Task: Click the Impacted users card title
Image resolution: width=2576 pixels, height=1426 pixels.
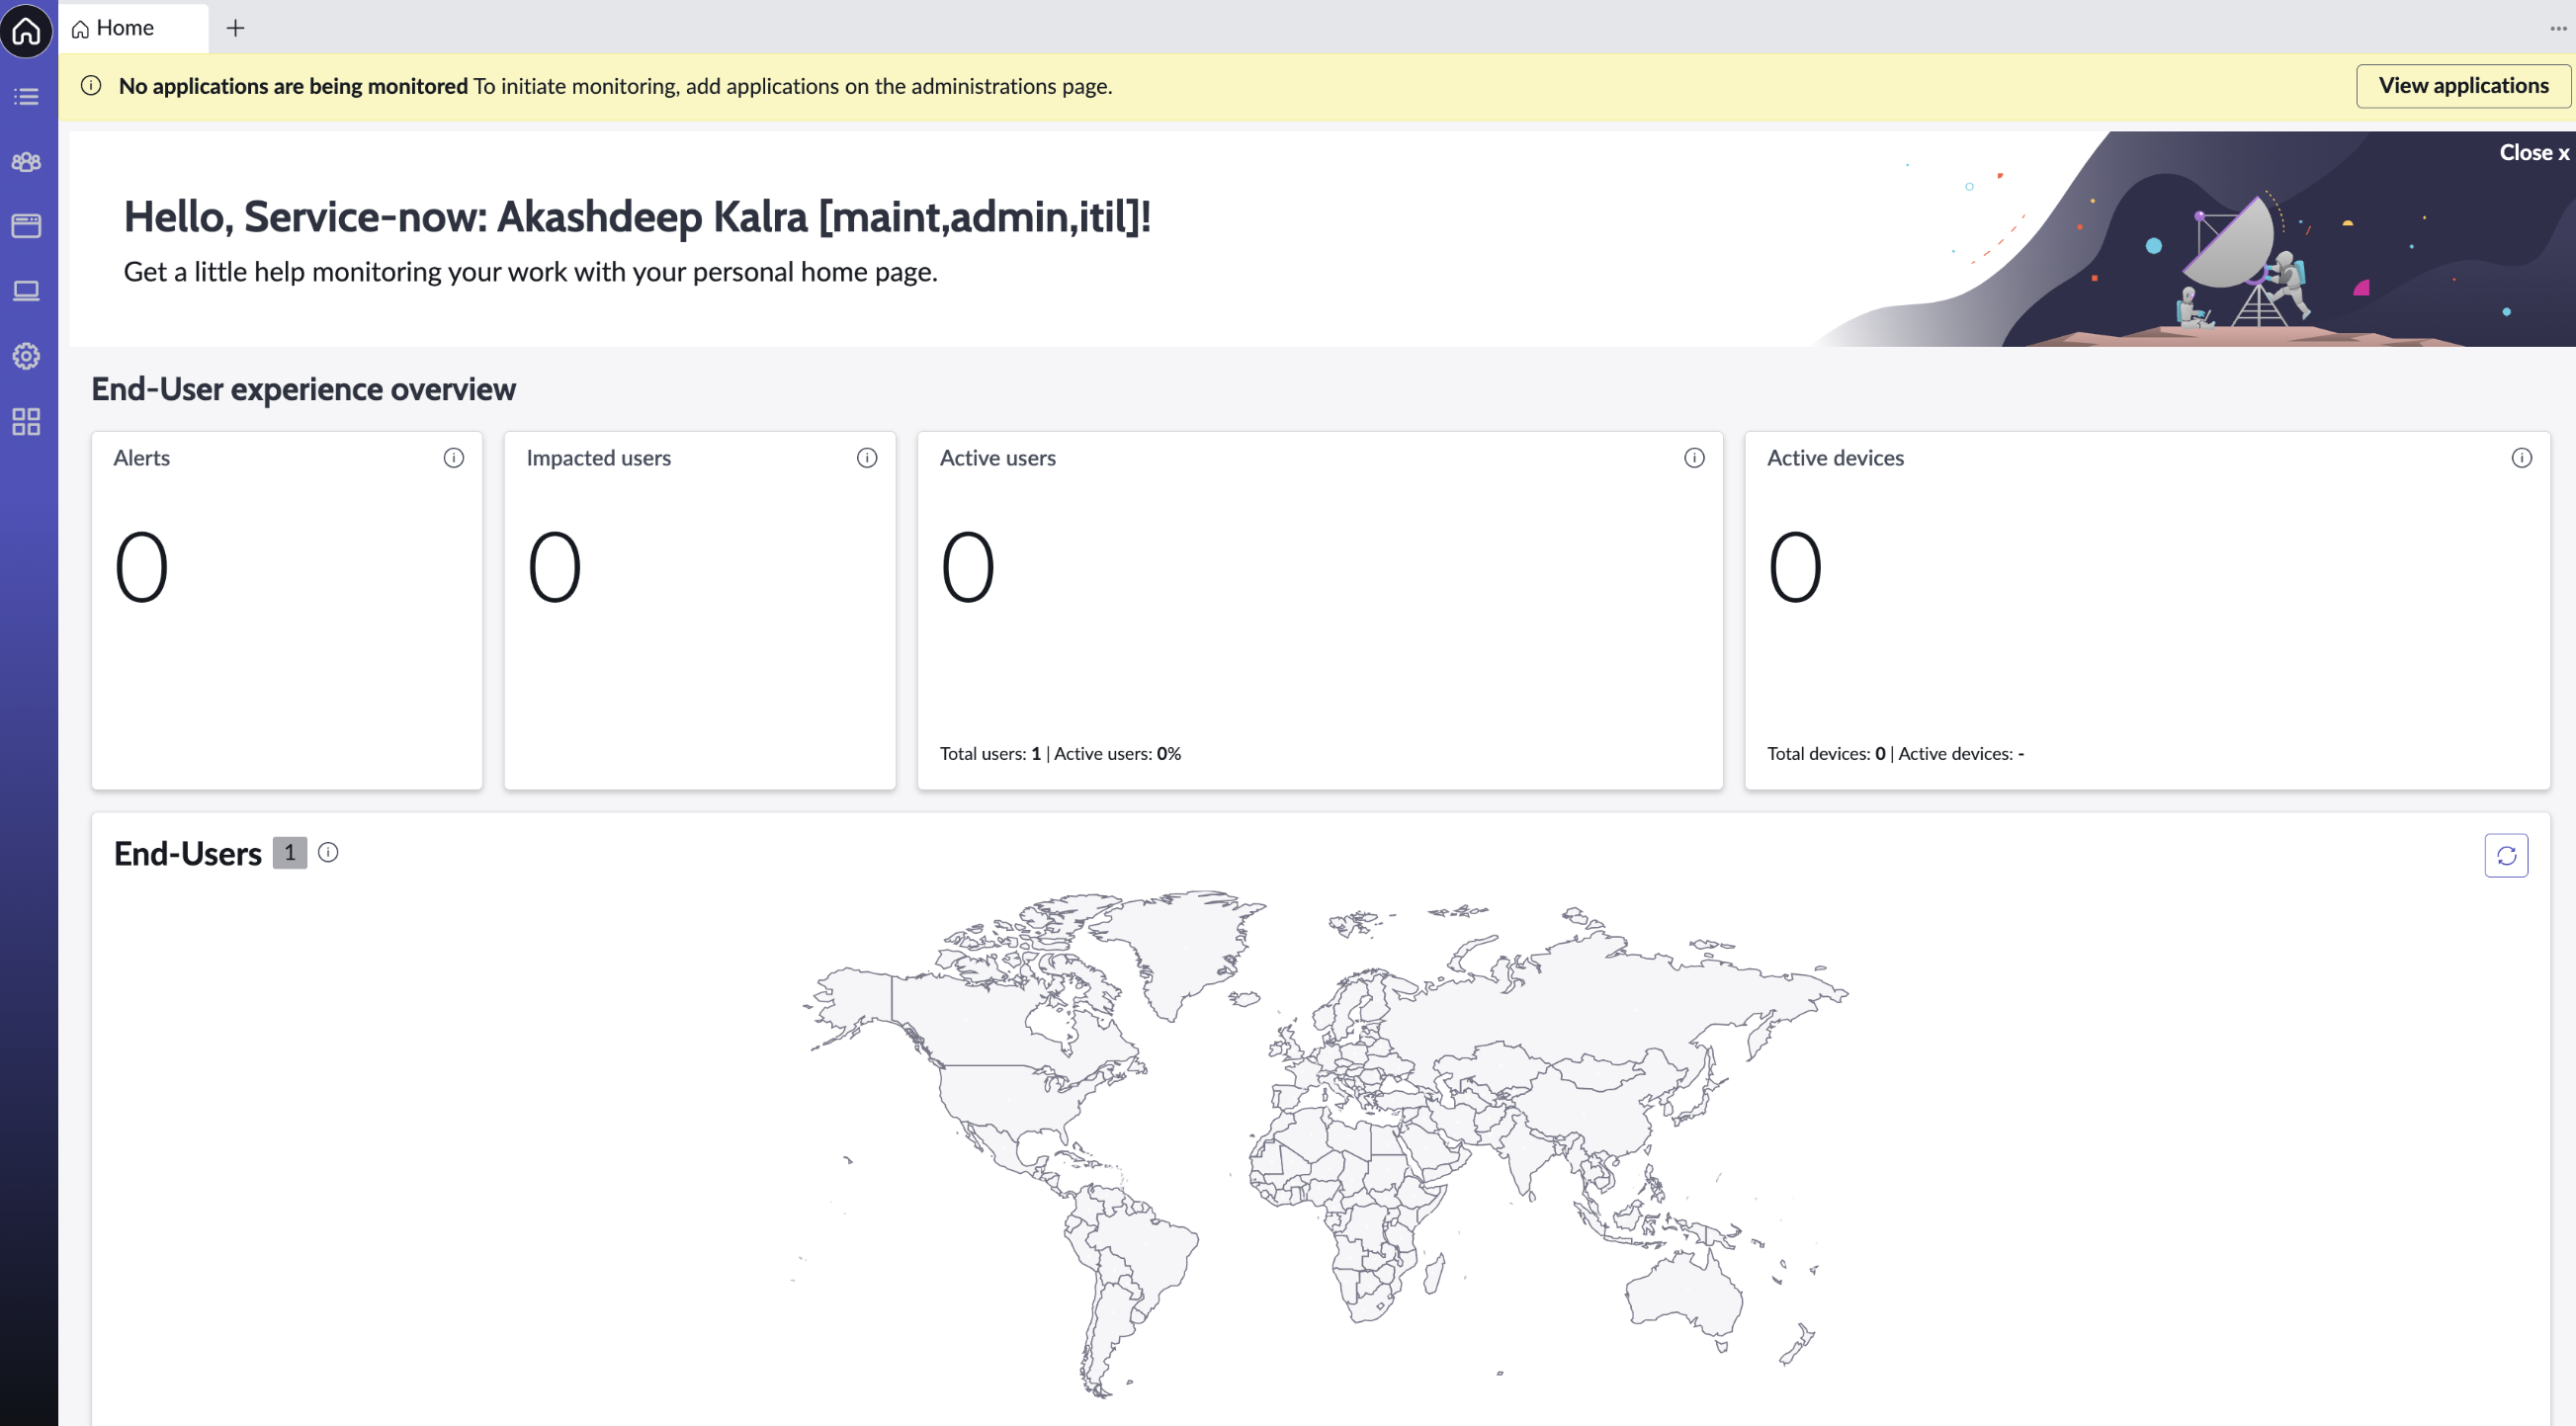Action: coord(598,458)
